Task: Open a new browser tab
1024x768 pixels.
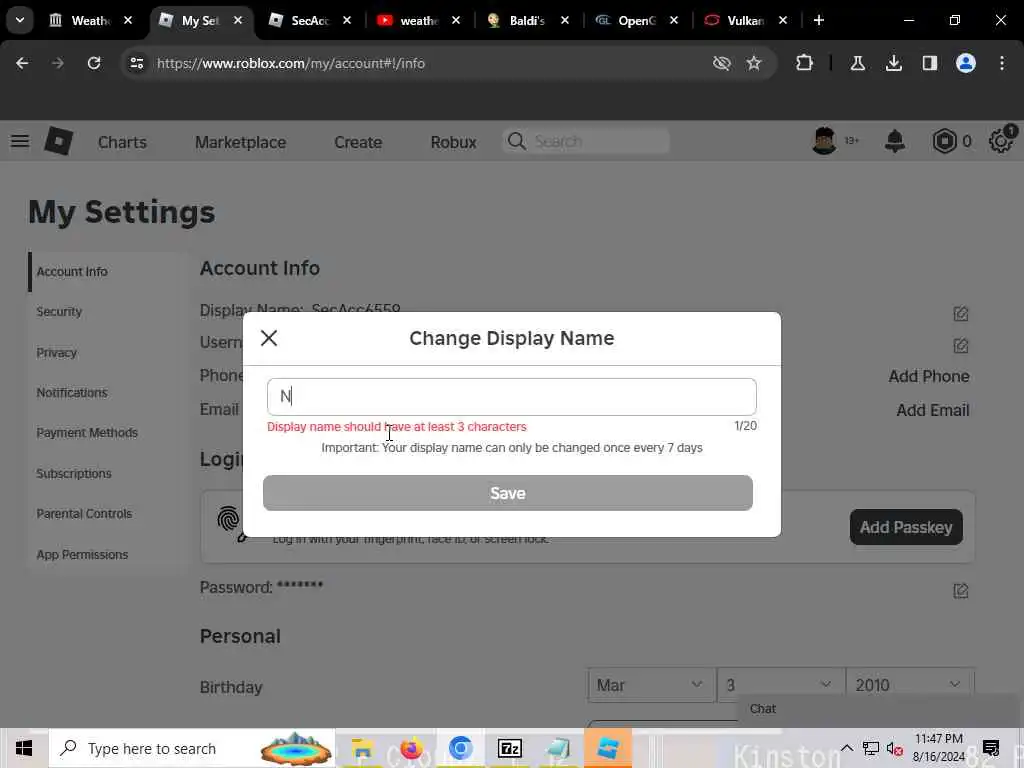Action: (819, 20)
